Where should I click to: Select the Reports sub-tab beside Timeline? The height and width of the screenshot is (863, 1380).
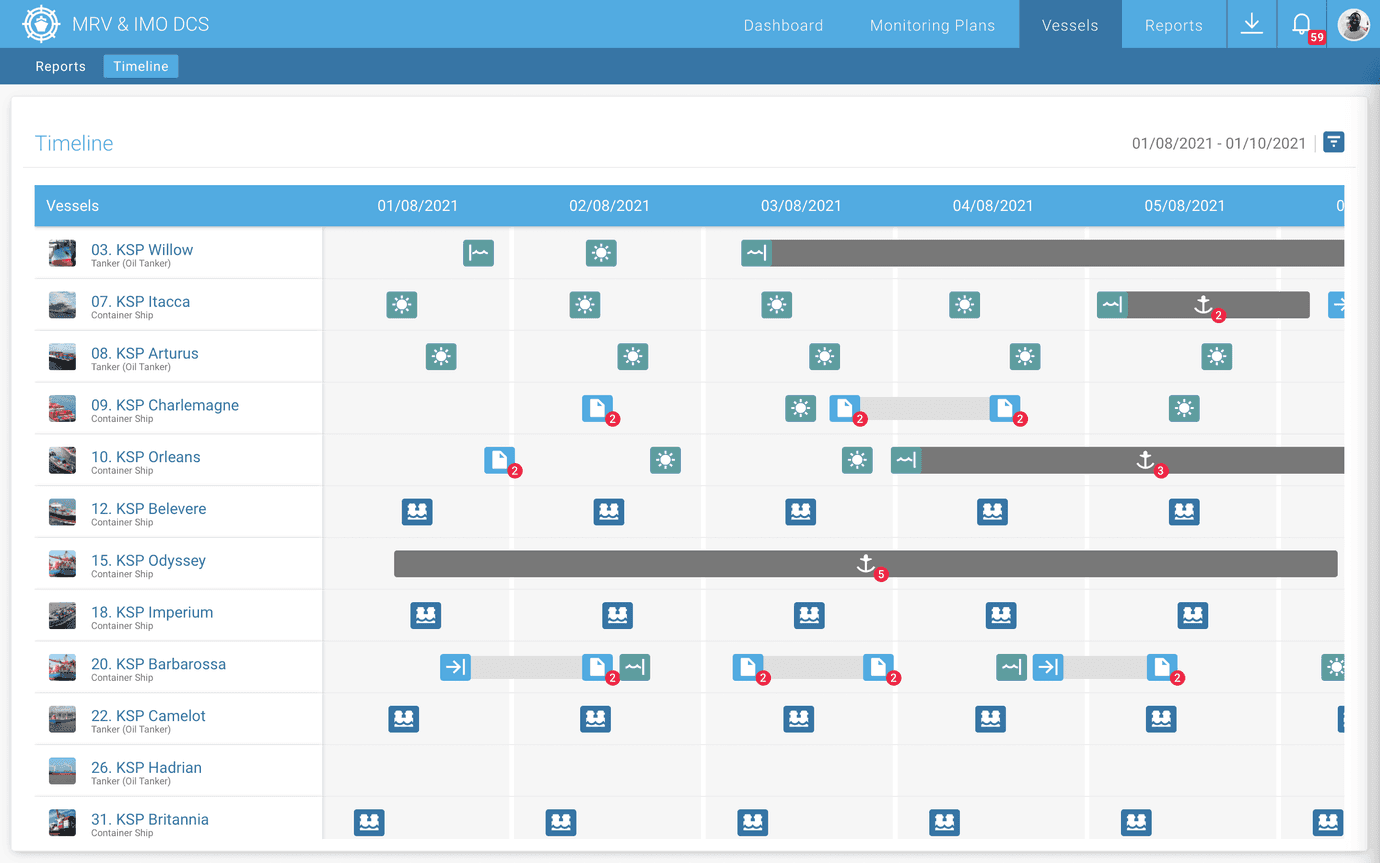pyautogui.click(x=60, y=67)
